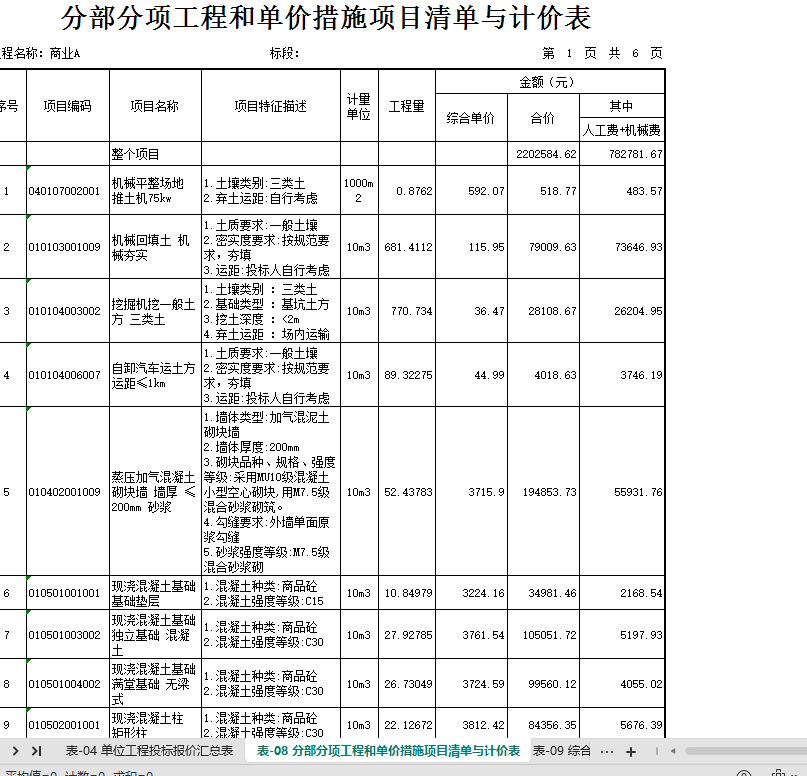
Task: Select the 蒸压加气混凝土砌块墙 item name cell
Action: [155, 491]
